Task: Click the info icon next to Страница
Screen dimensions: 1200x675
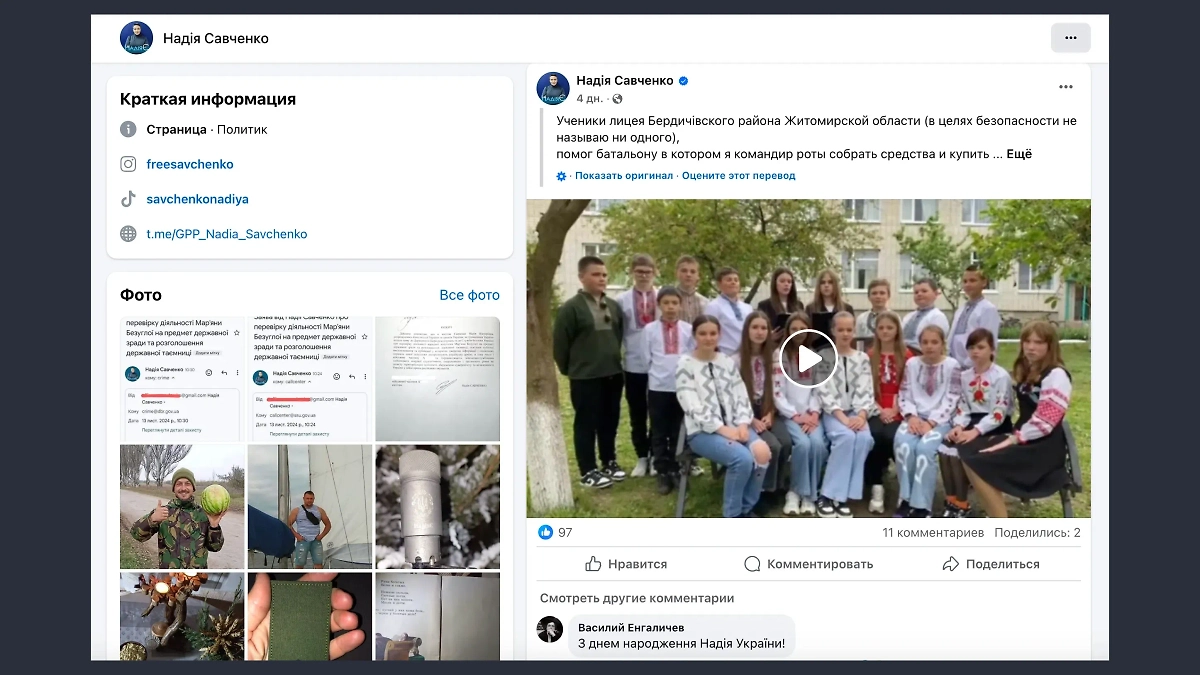Action: click(x=128, y=128)
